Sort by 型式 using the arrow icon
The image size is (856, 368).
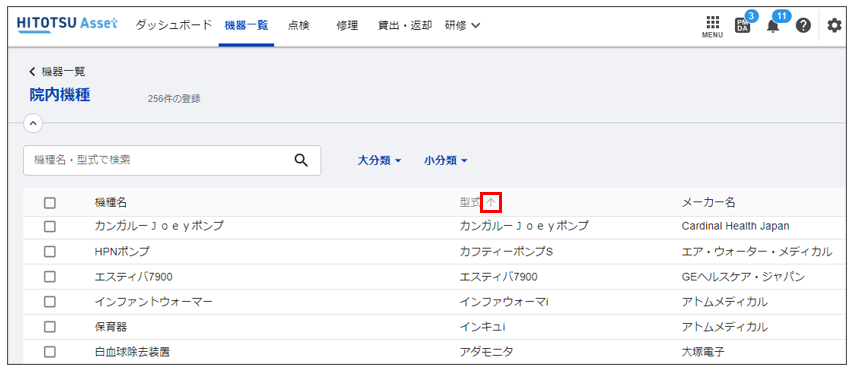491,203
